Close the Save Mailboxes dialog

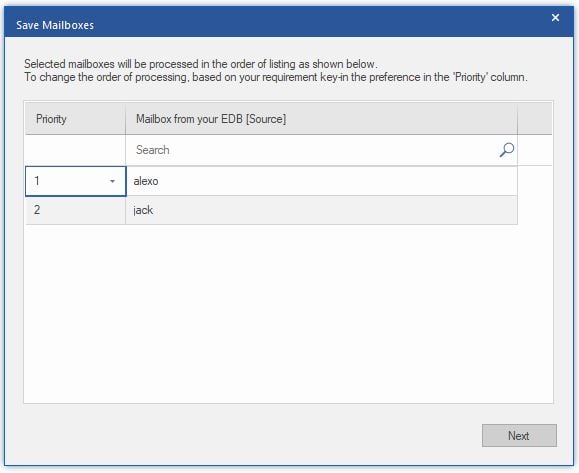pos(555,18)
